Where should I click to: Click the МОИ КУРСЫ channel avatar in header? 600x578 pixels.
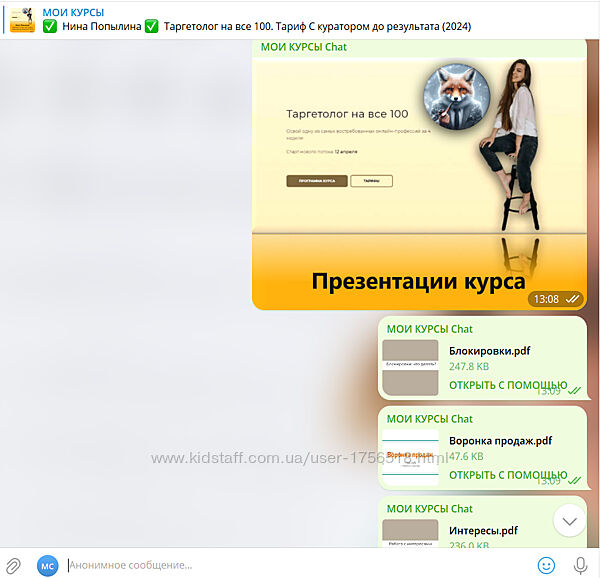[22, 19]
